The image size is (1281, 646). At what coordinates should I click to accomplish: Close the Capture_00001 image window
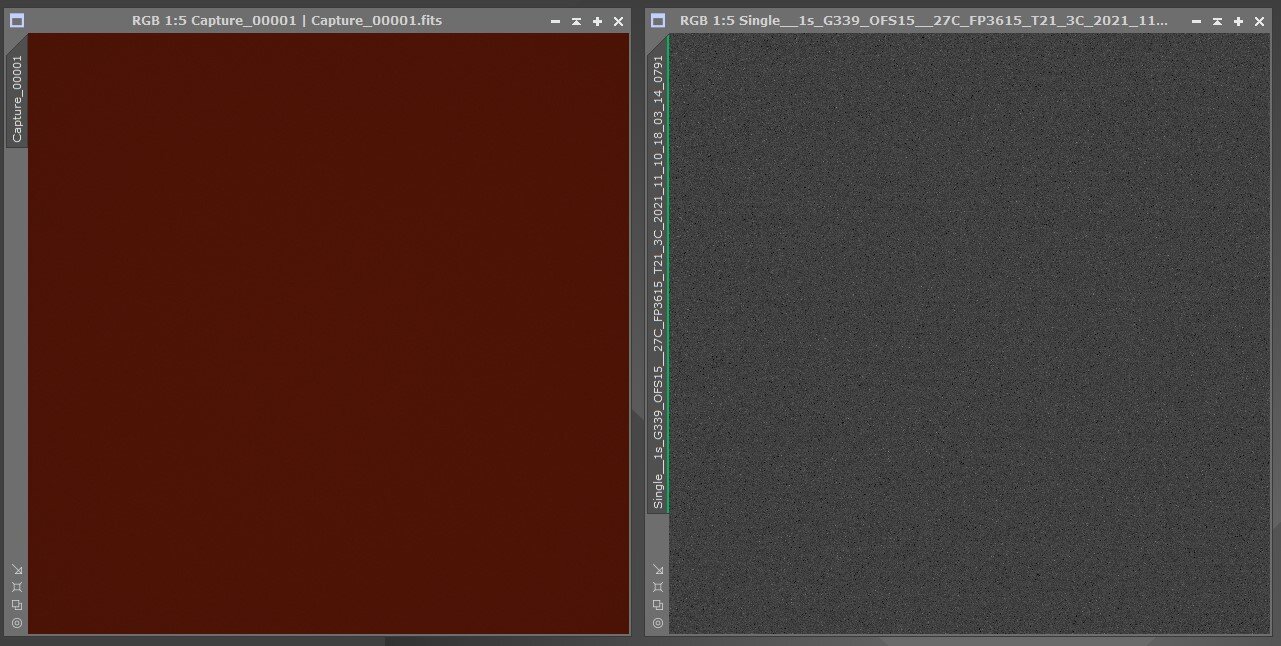618,21
